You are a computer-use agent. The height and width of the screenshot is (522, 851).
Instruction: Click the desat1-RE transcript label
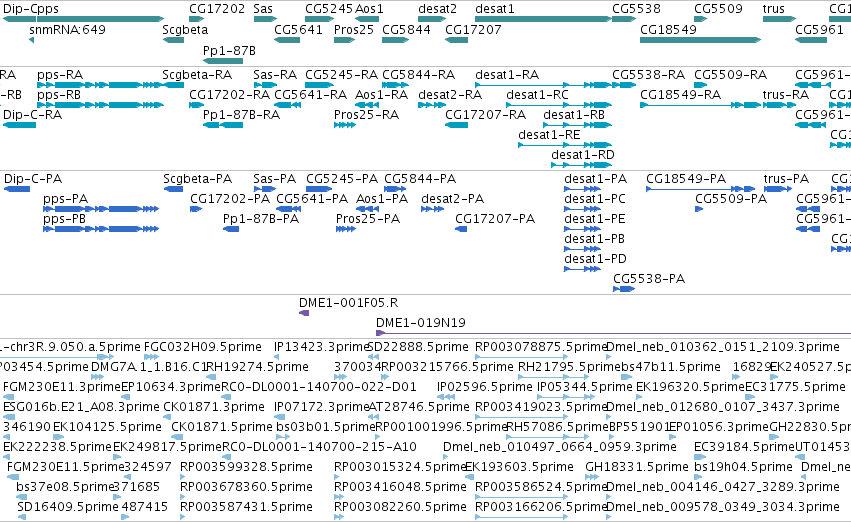(x=549, y=135)
